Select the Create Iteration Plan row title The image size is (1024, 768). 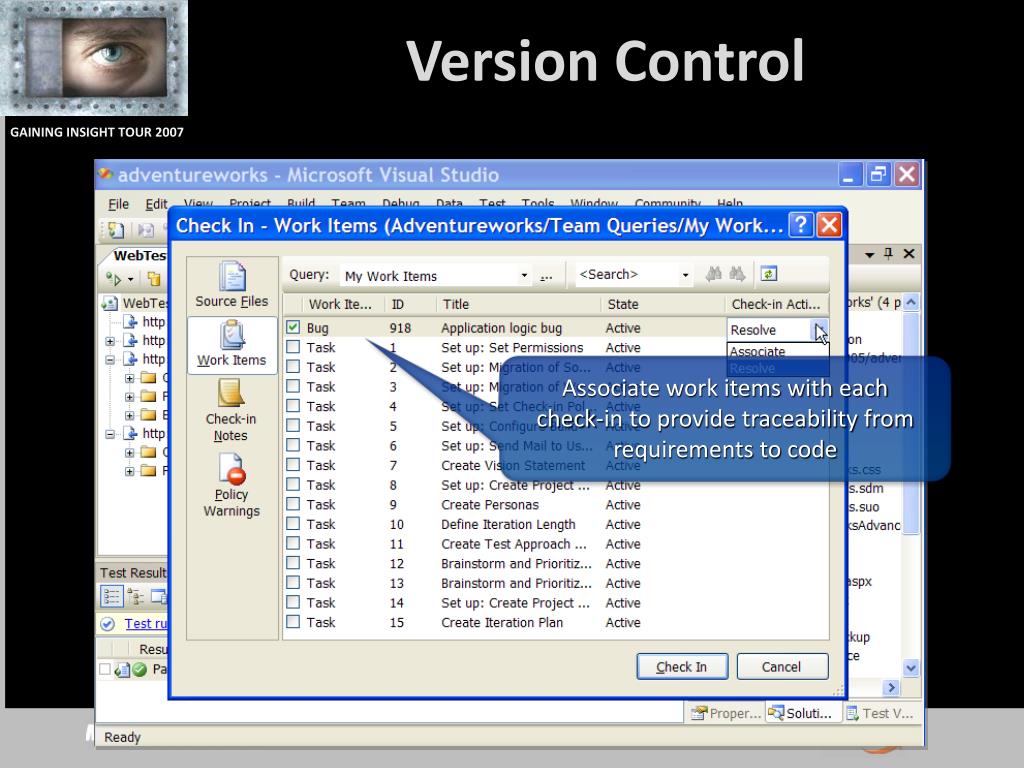point(502,622)
